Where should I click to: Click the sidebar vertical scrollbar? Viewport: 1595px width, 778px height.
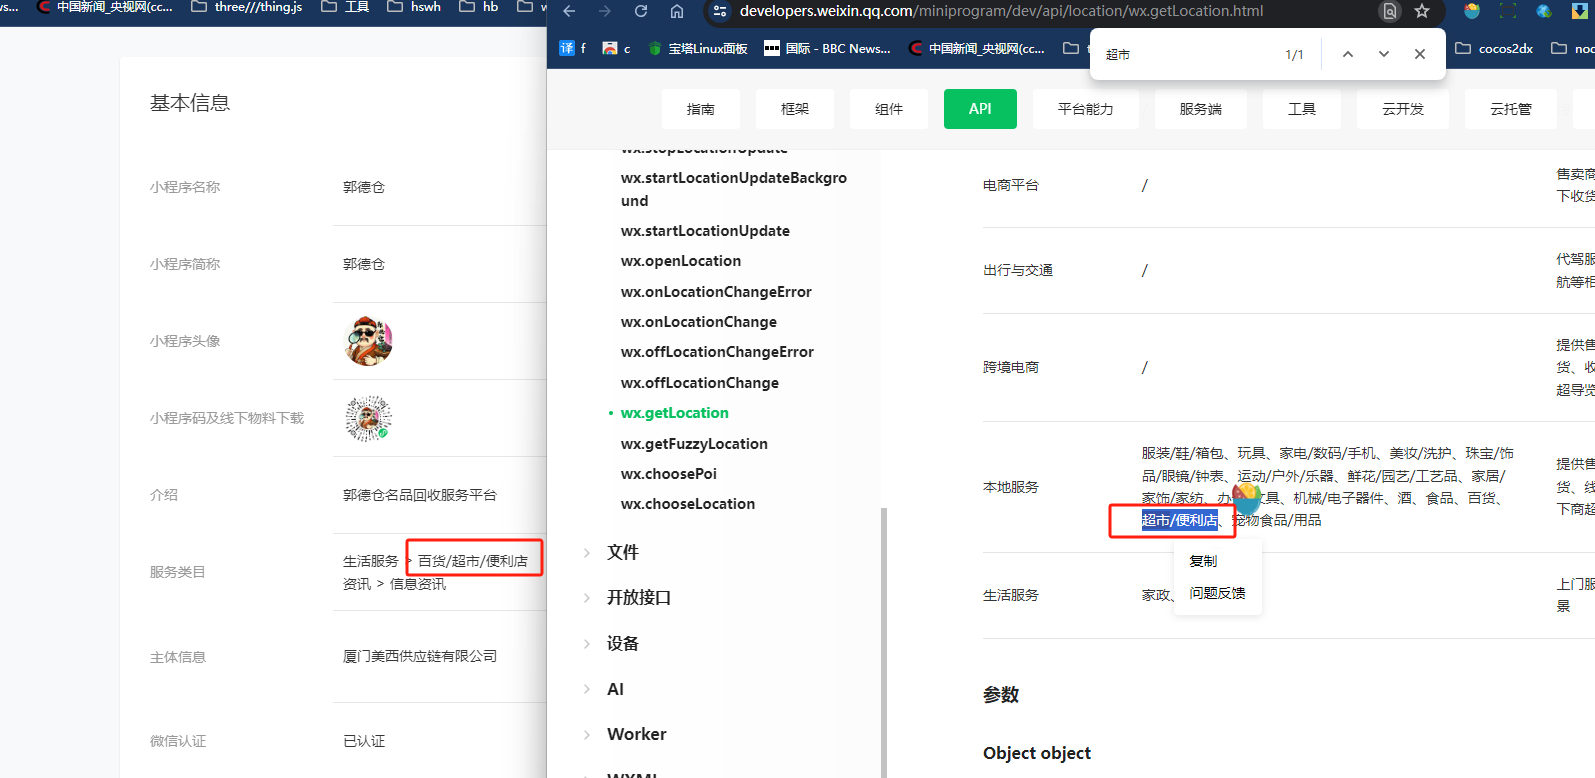click(883, 642)
